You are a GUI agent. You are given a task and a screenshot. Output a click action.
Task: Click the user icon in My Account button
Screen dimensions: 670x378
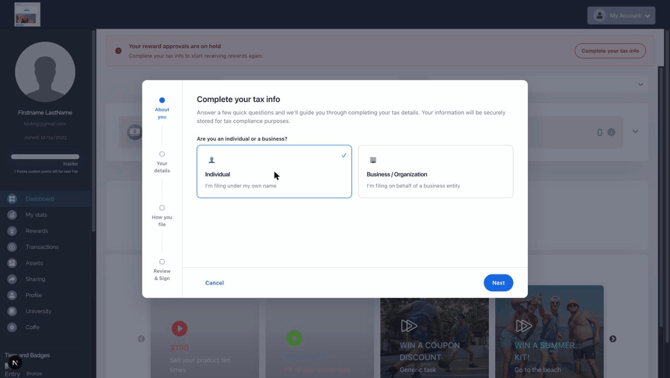[599, 15]
